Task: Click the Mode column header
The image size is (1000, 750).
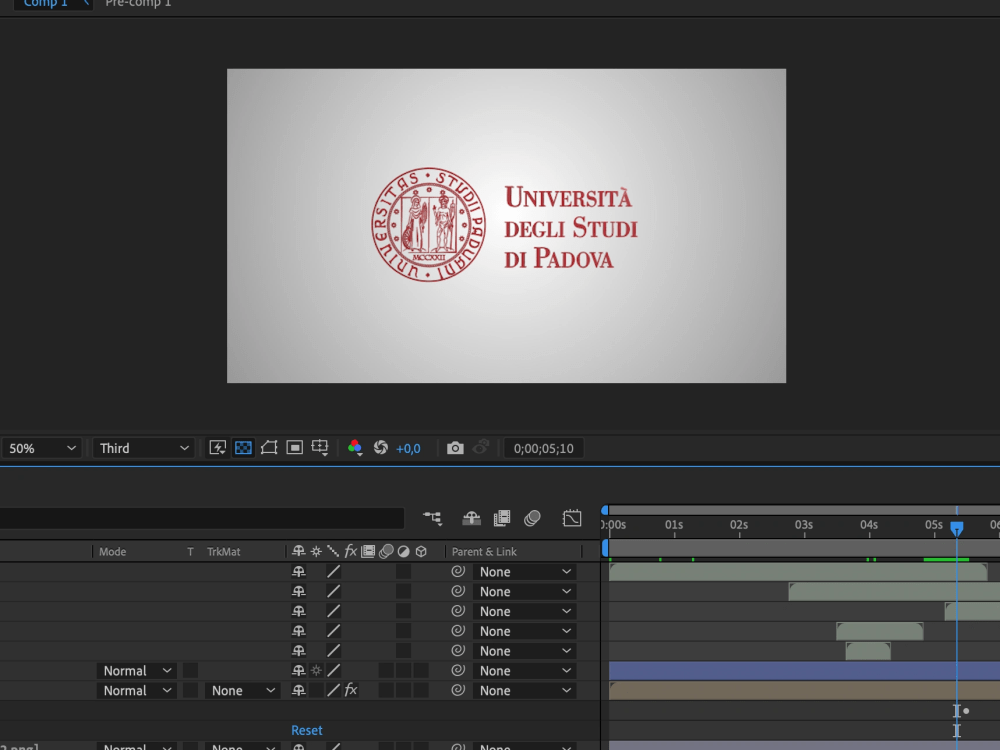Action: coord(112,552)
